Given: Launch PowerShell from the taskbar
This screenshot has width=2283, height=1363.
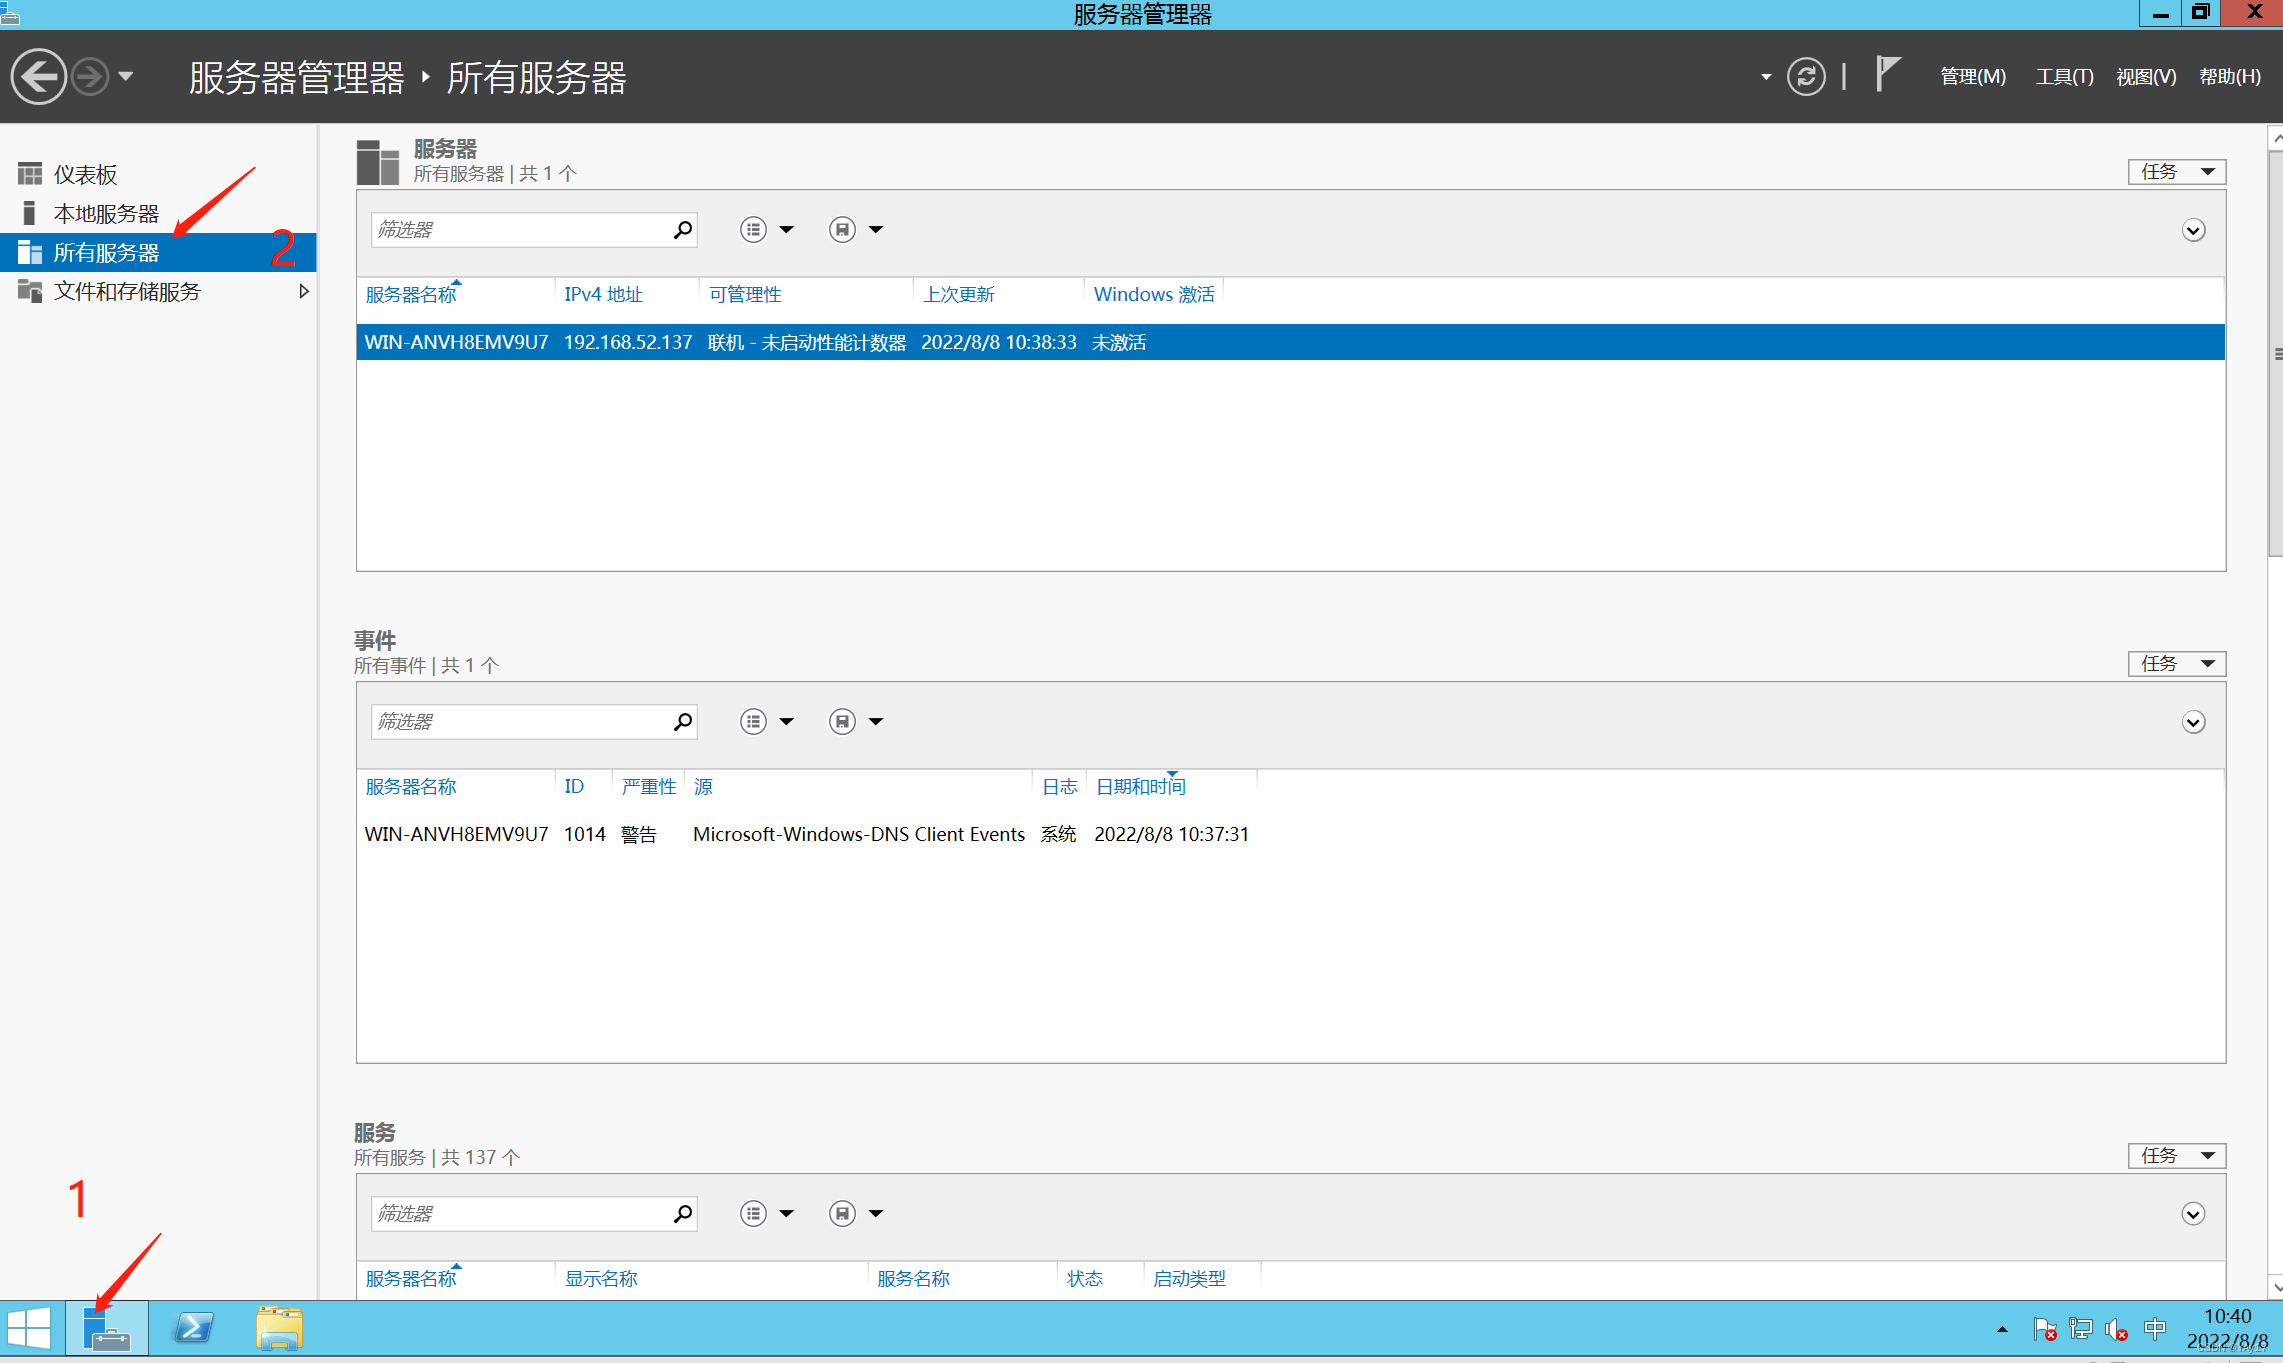Looking at the screenshot, I should 193,1329.
